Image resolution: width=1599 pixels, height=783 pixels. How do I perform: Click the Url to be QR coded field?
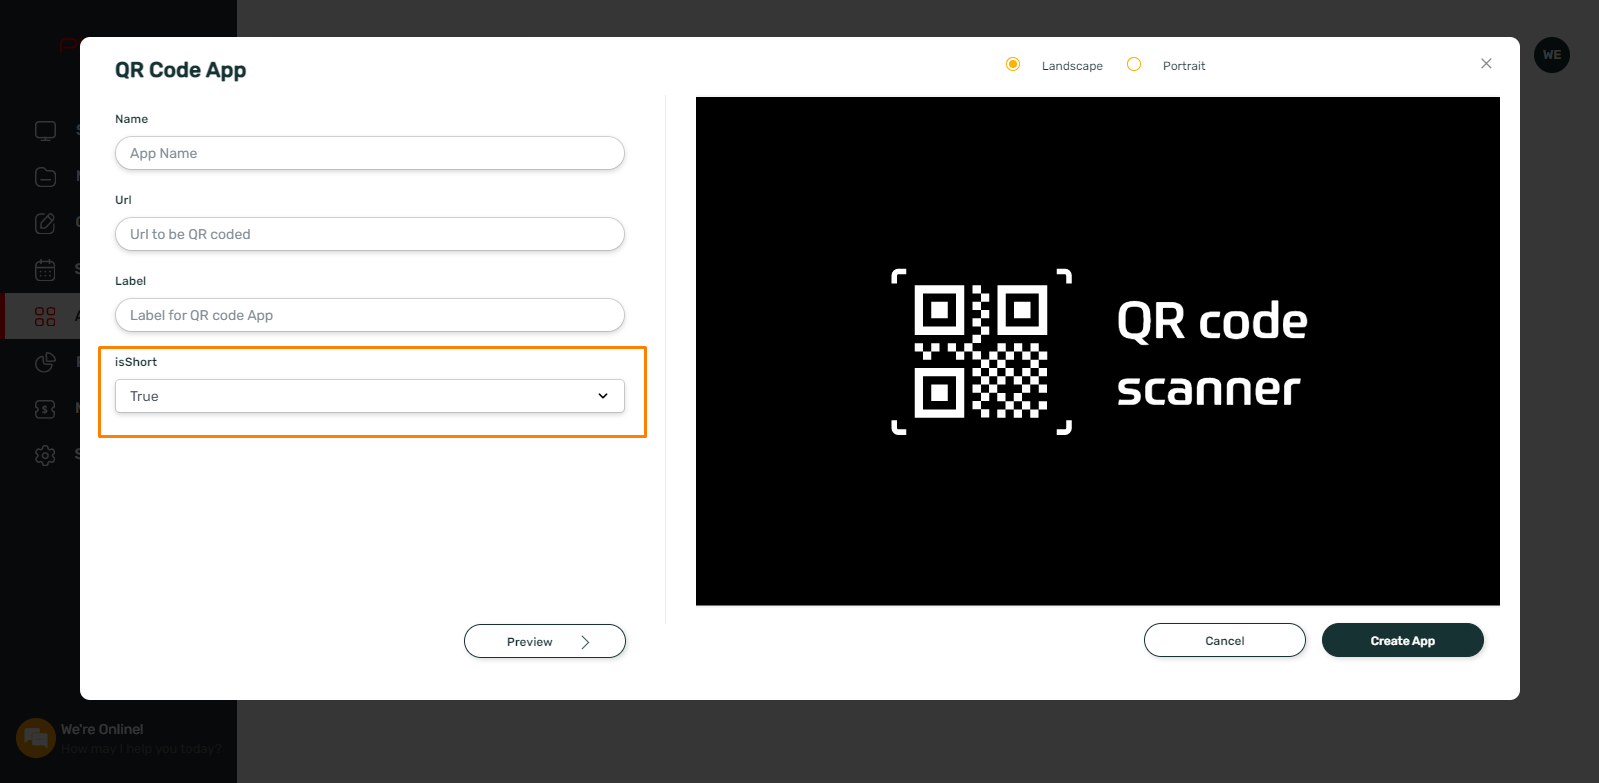point(370,234)
